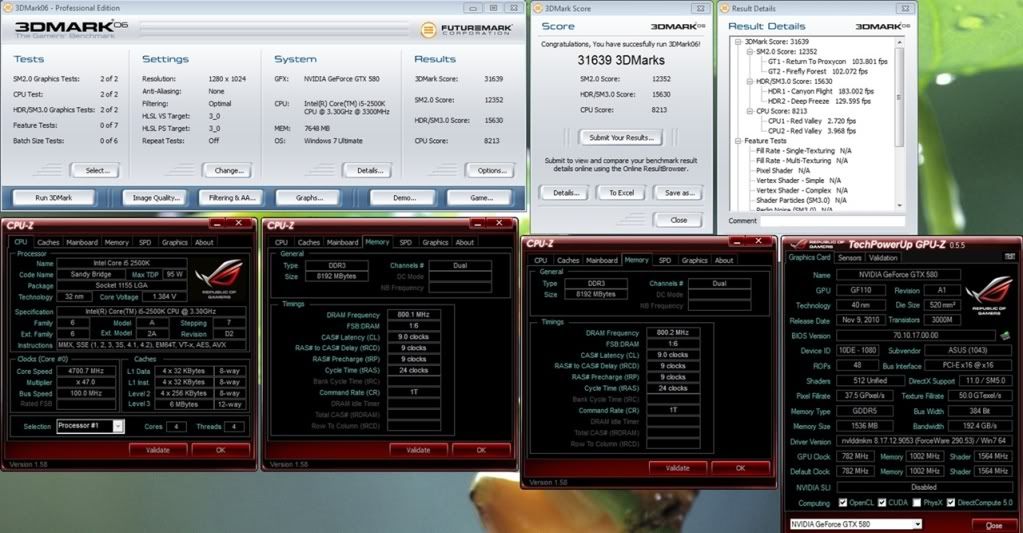Select GT1 - Return To Proxycon row
The width and height of the screenshot is (1023, 533).
(x=827, y=61)
